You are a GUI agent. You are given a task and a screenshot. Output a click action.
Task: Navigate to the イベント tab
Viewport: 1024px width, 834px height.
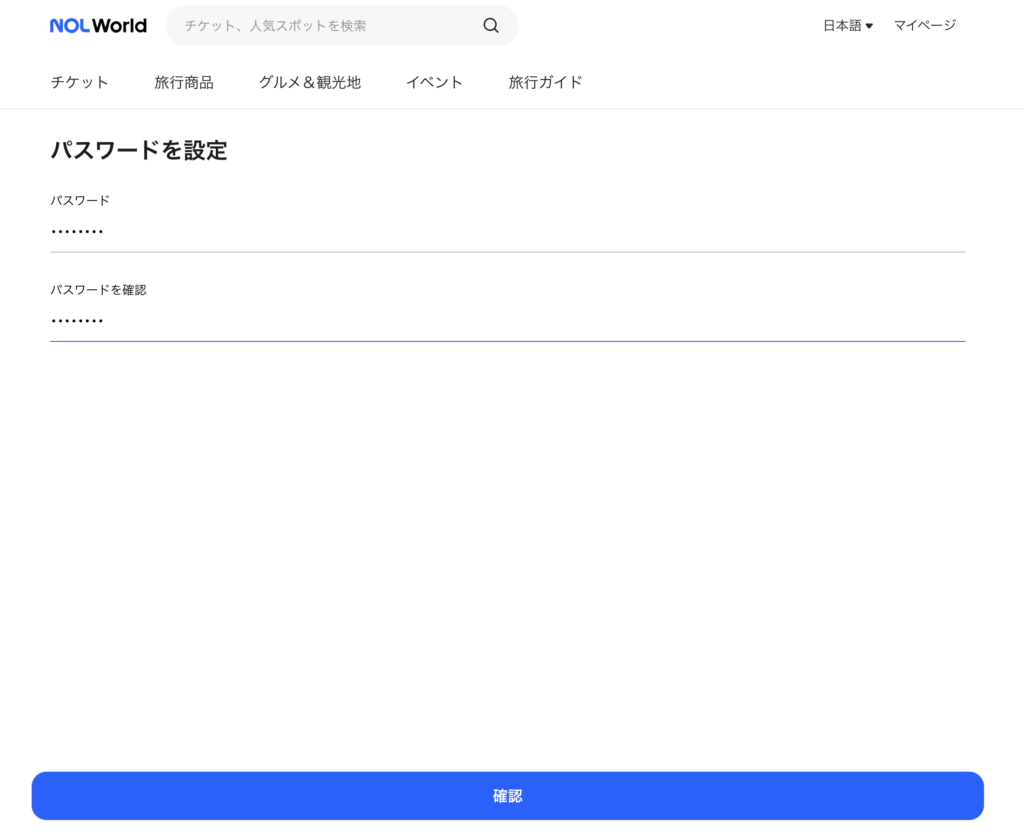coord(434,83)
